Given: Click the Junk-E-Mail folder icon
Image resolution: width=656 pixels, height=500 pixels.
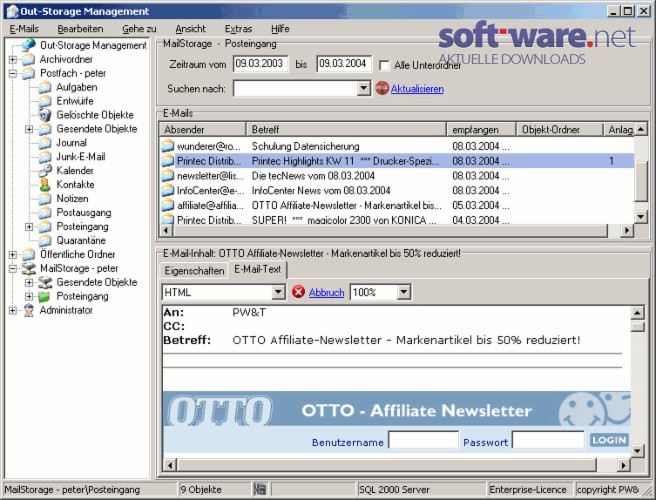Looking at the screenshot, I should (45, 157).
